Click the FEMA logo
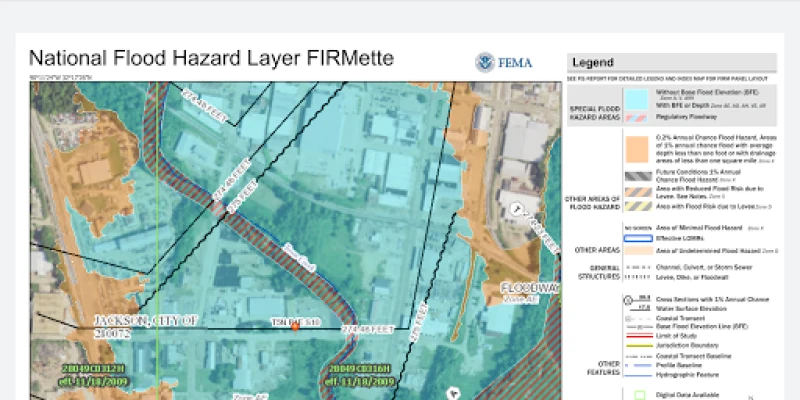Viewport: 800px width, 400px height. pos(504,62)
